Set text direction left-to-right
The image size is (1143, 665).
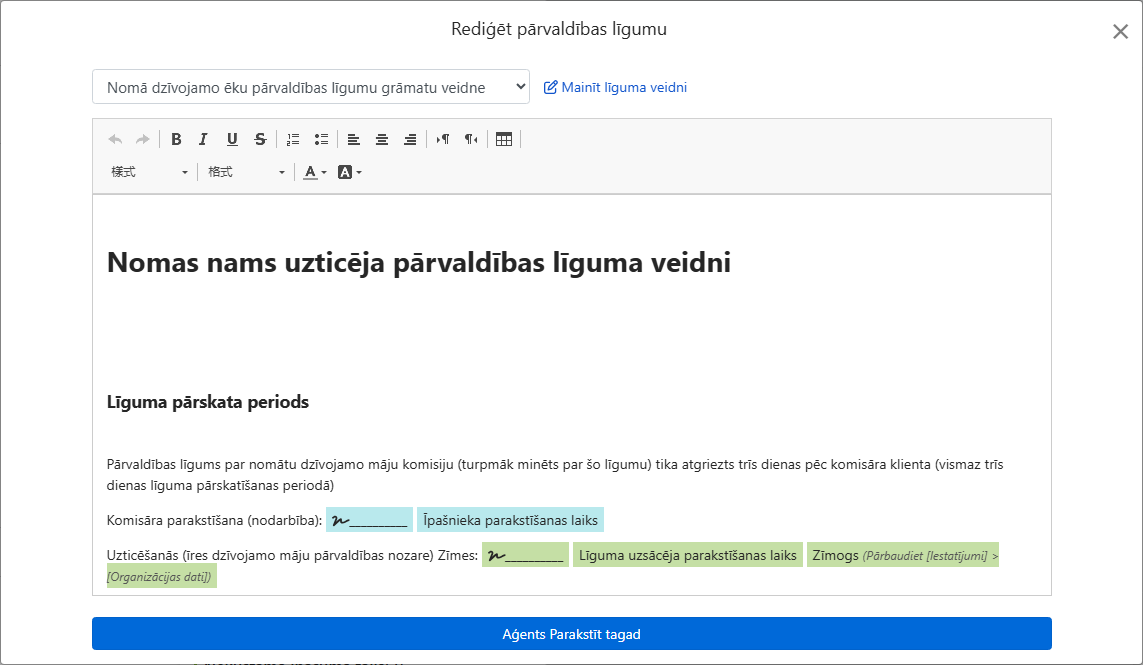point(443,139)
